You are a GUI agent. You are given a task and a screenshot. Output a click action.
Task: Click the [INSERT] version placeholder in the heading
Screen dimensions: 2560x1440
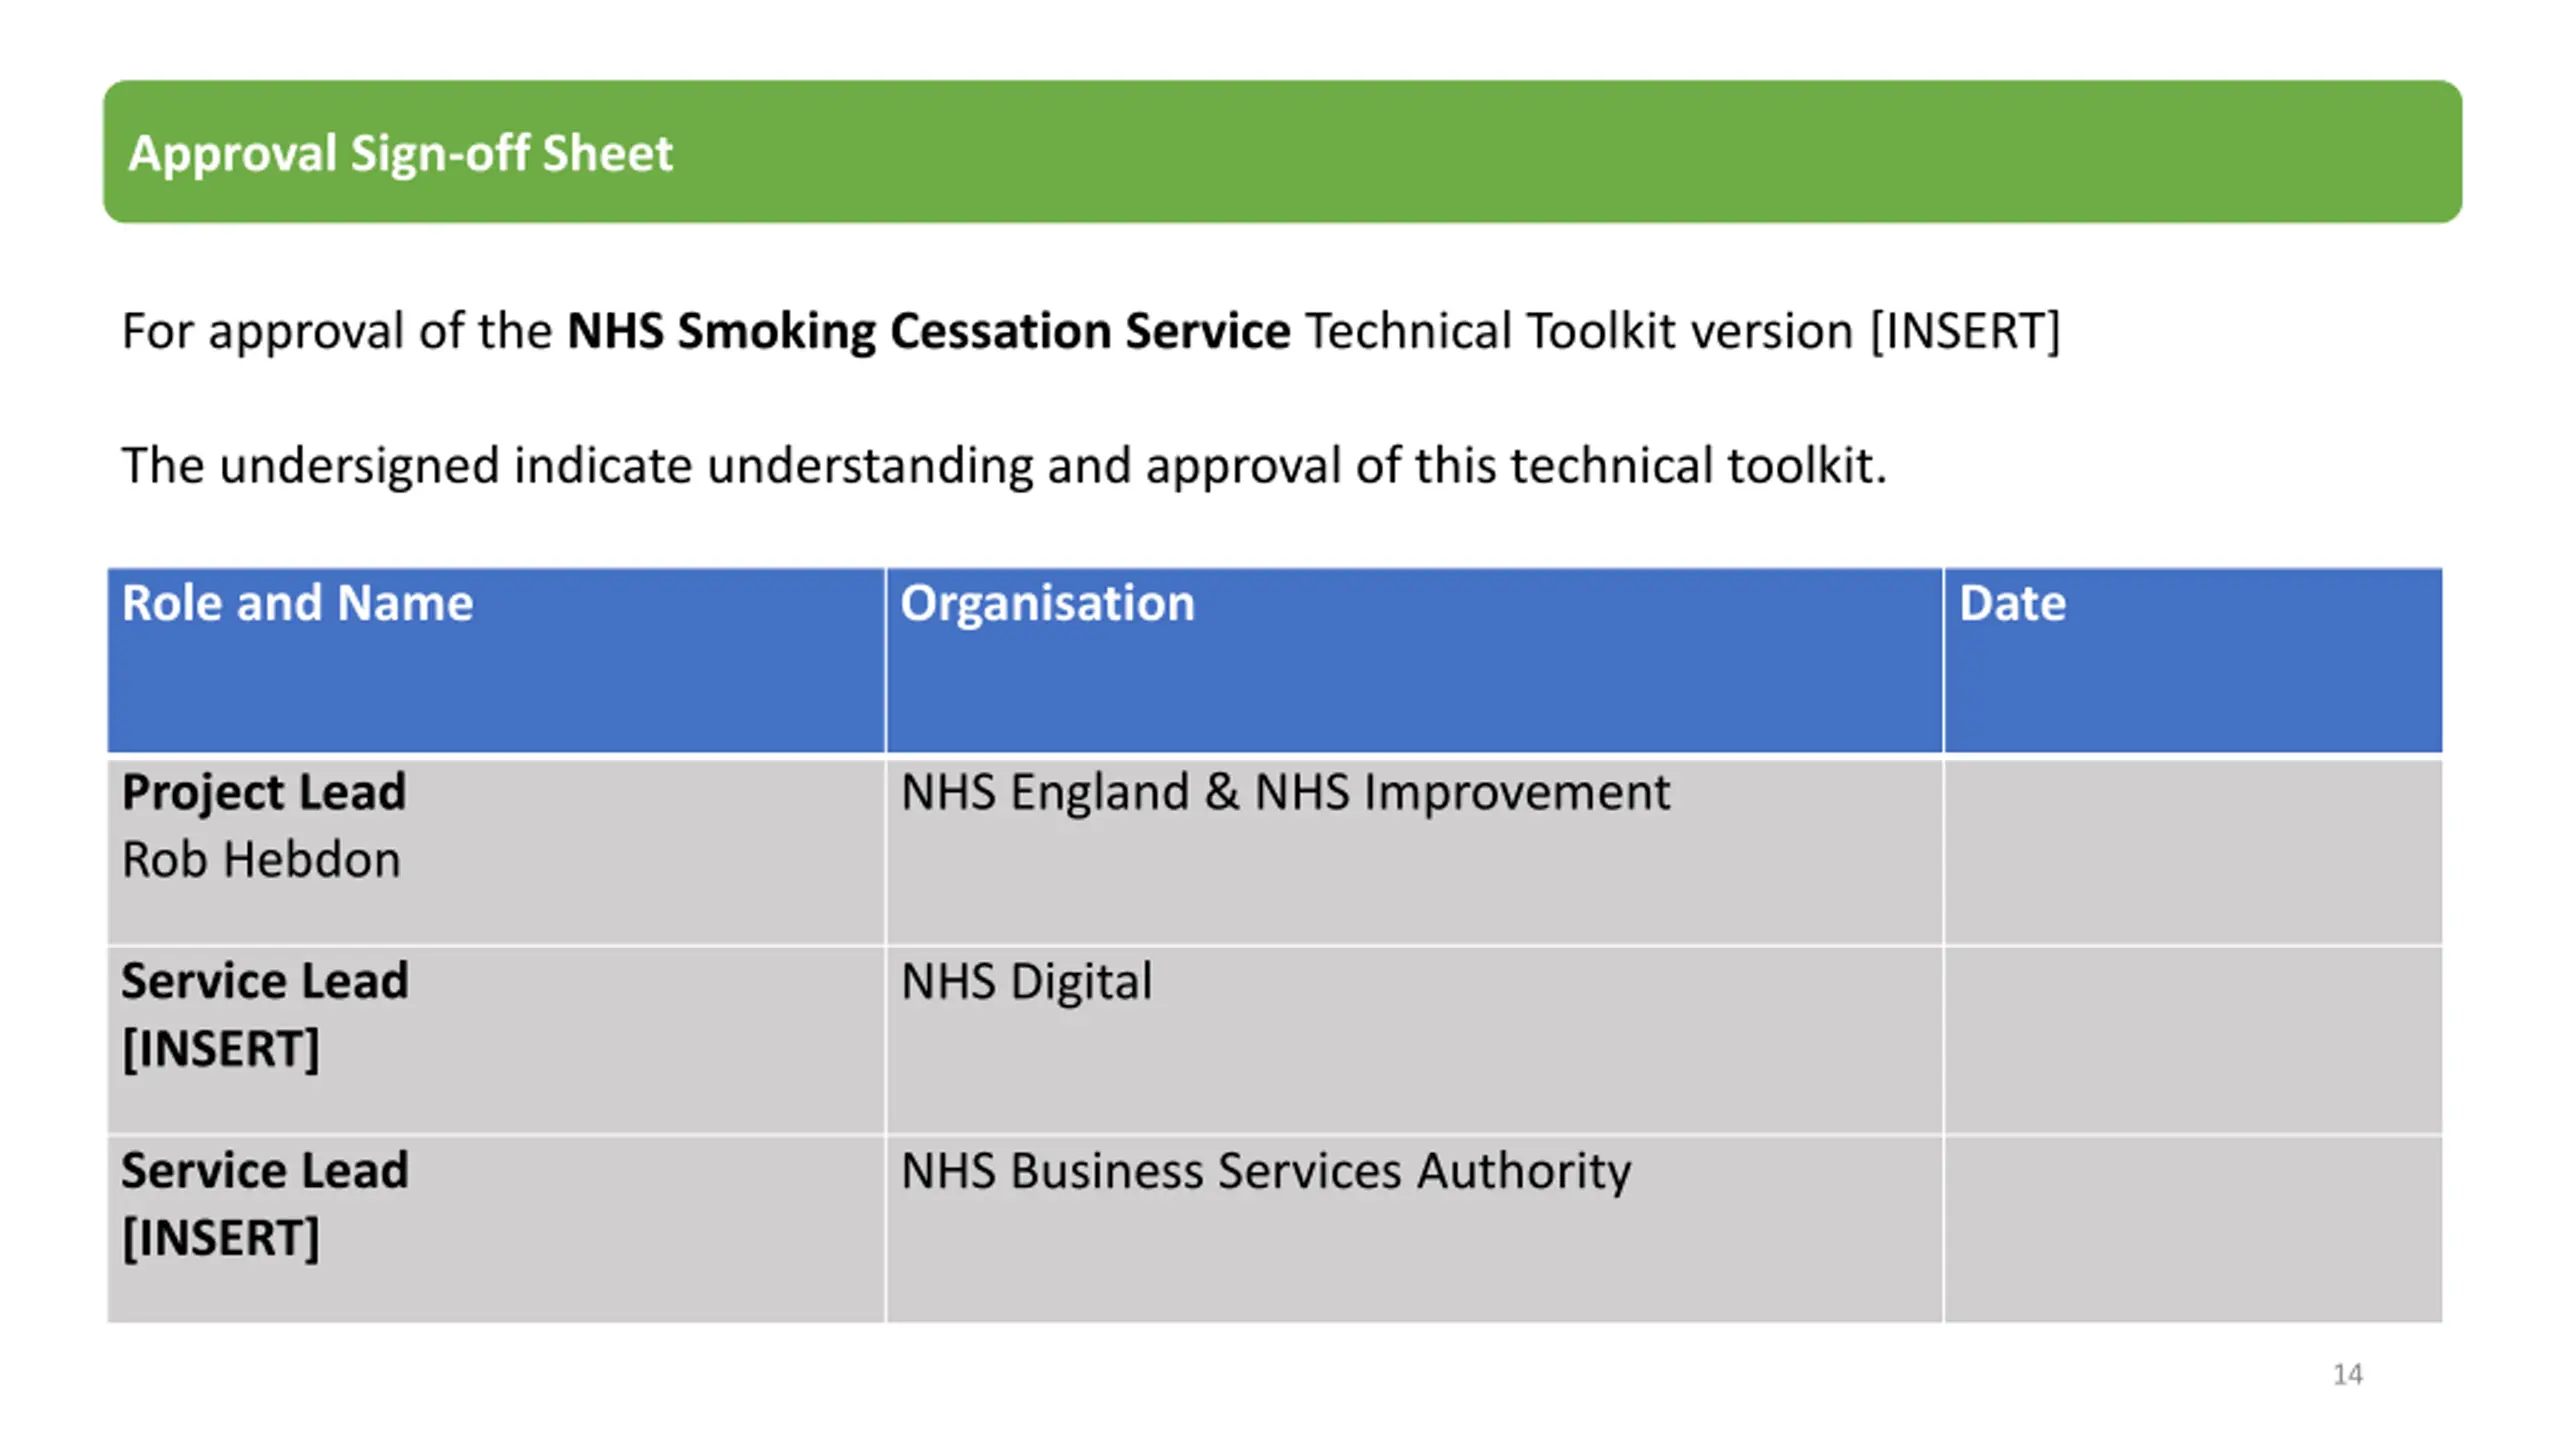(x=1965, y=331)
